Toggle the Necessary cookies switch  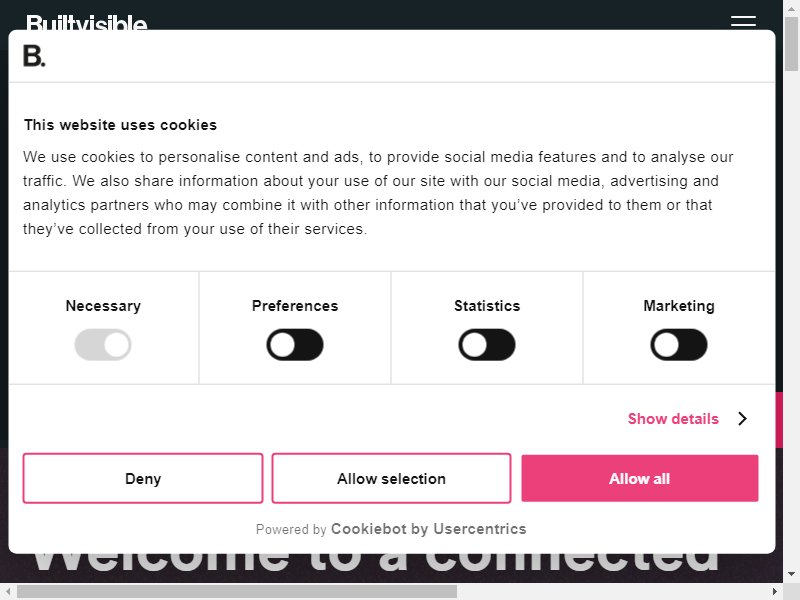(103, 345)
